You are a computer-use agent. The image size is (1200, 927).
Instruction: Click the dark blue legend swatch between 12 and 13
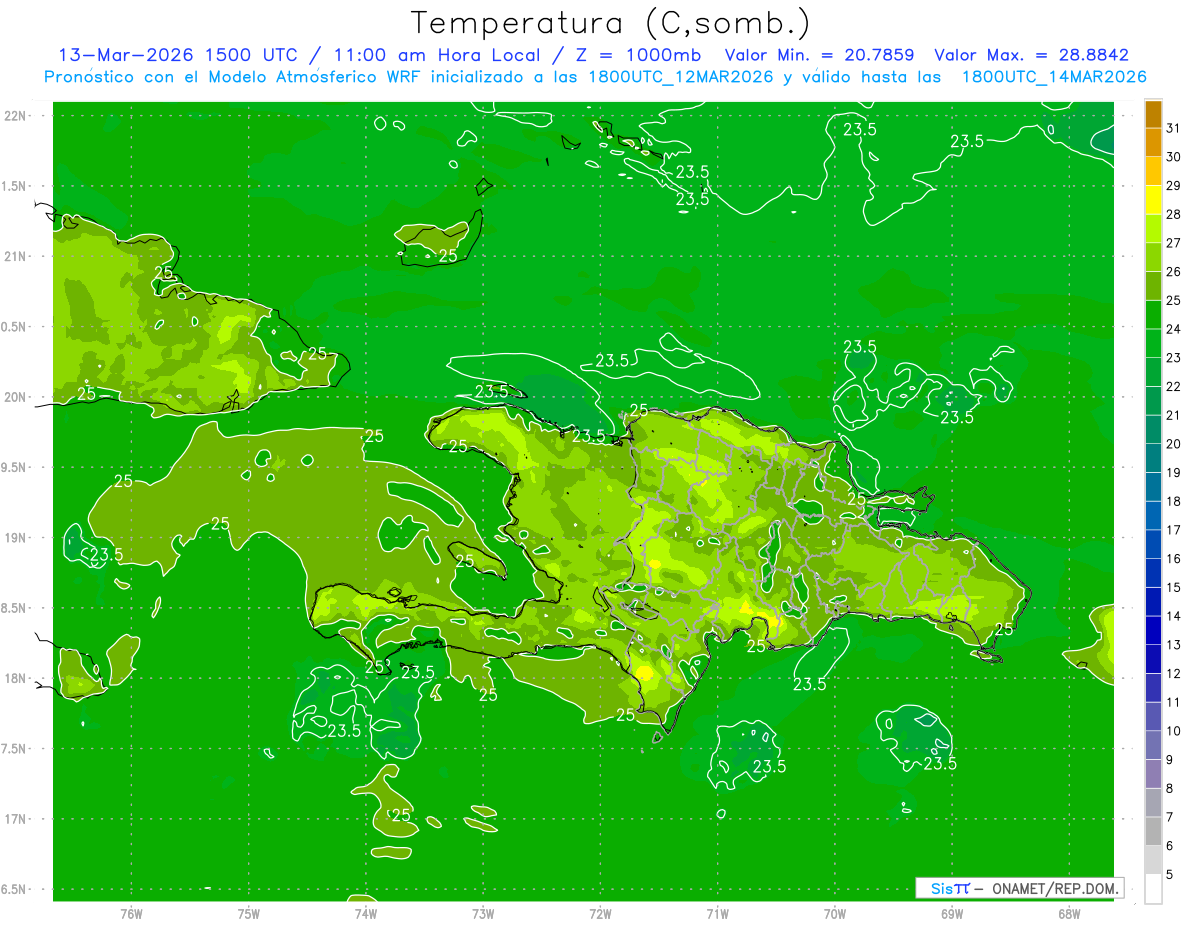coord(1153,659)
